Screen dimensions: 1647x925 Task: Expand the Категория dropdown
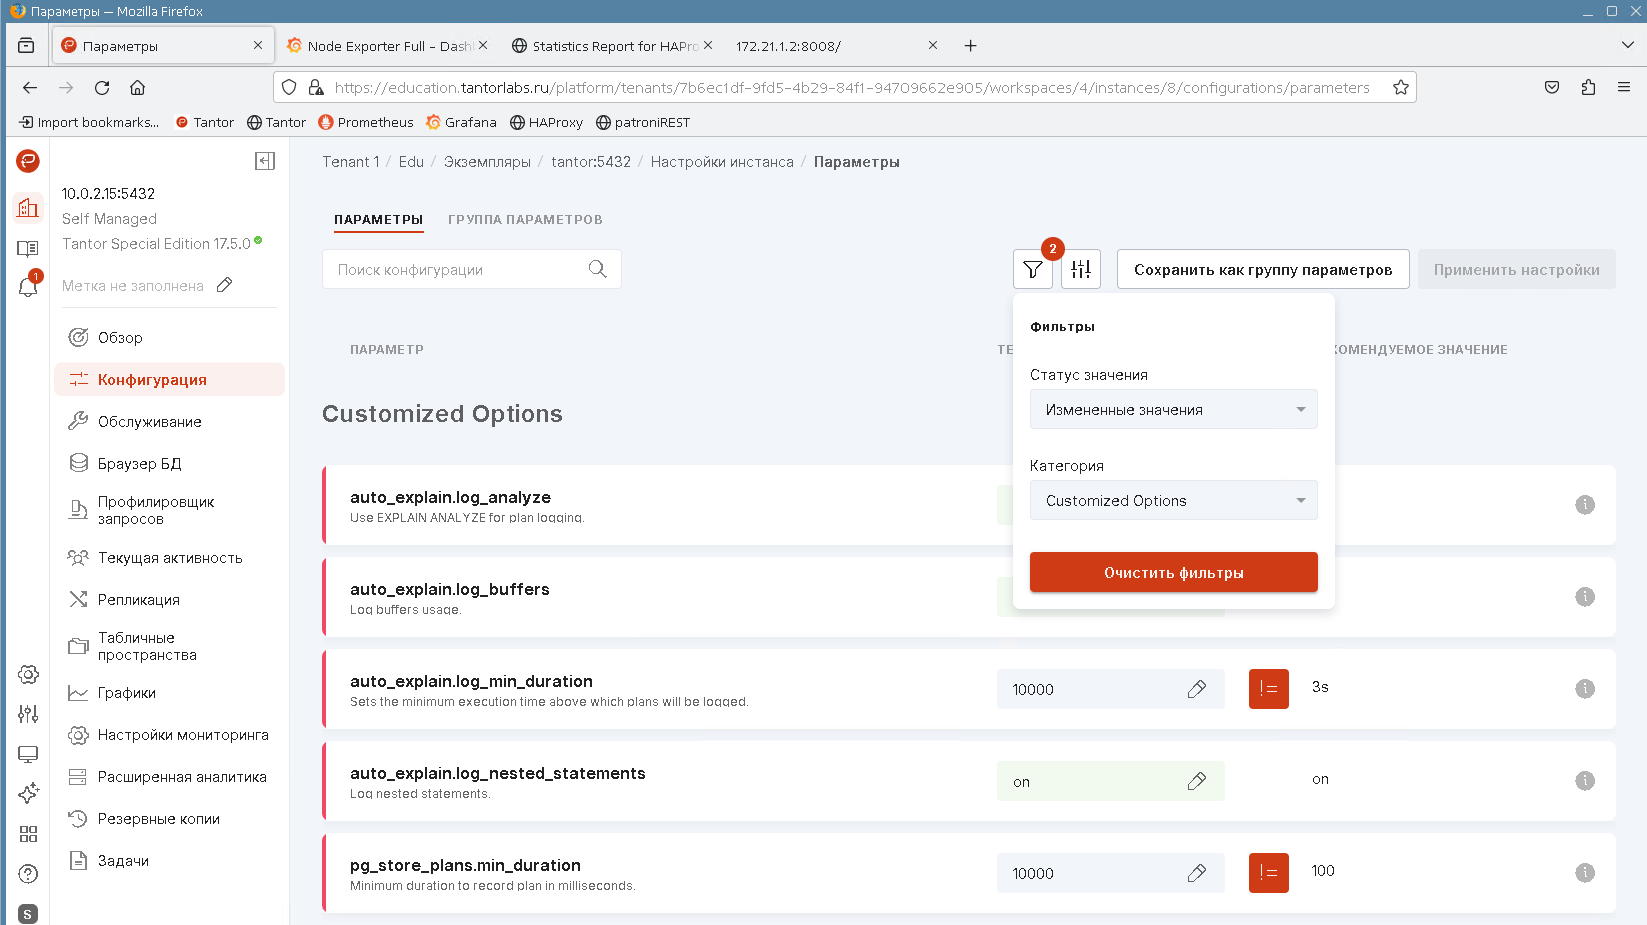pos(1173,501)
